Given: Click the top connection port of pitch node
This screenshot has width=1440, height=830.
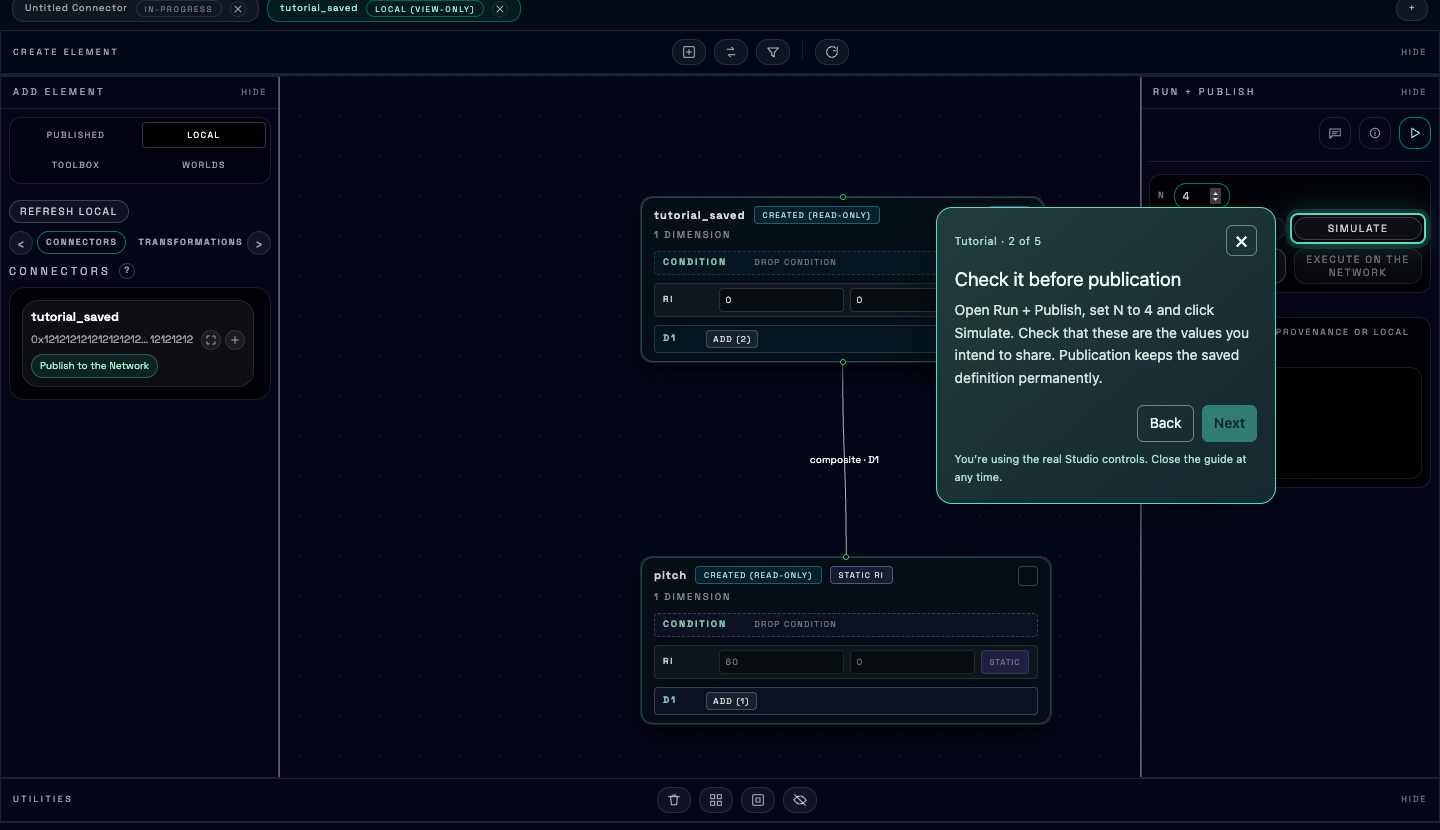Looking at the screenshot, I should [x=846, y=557].
